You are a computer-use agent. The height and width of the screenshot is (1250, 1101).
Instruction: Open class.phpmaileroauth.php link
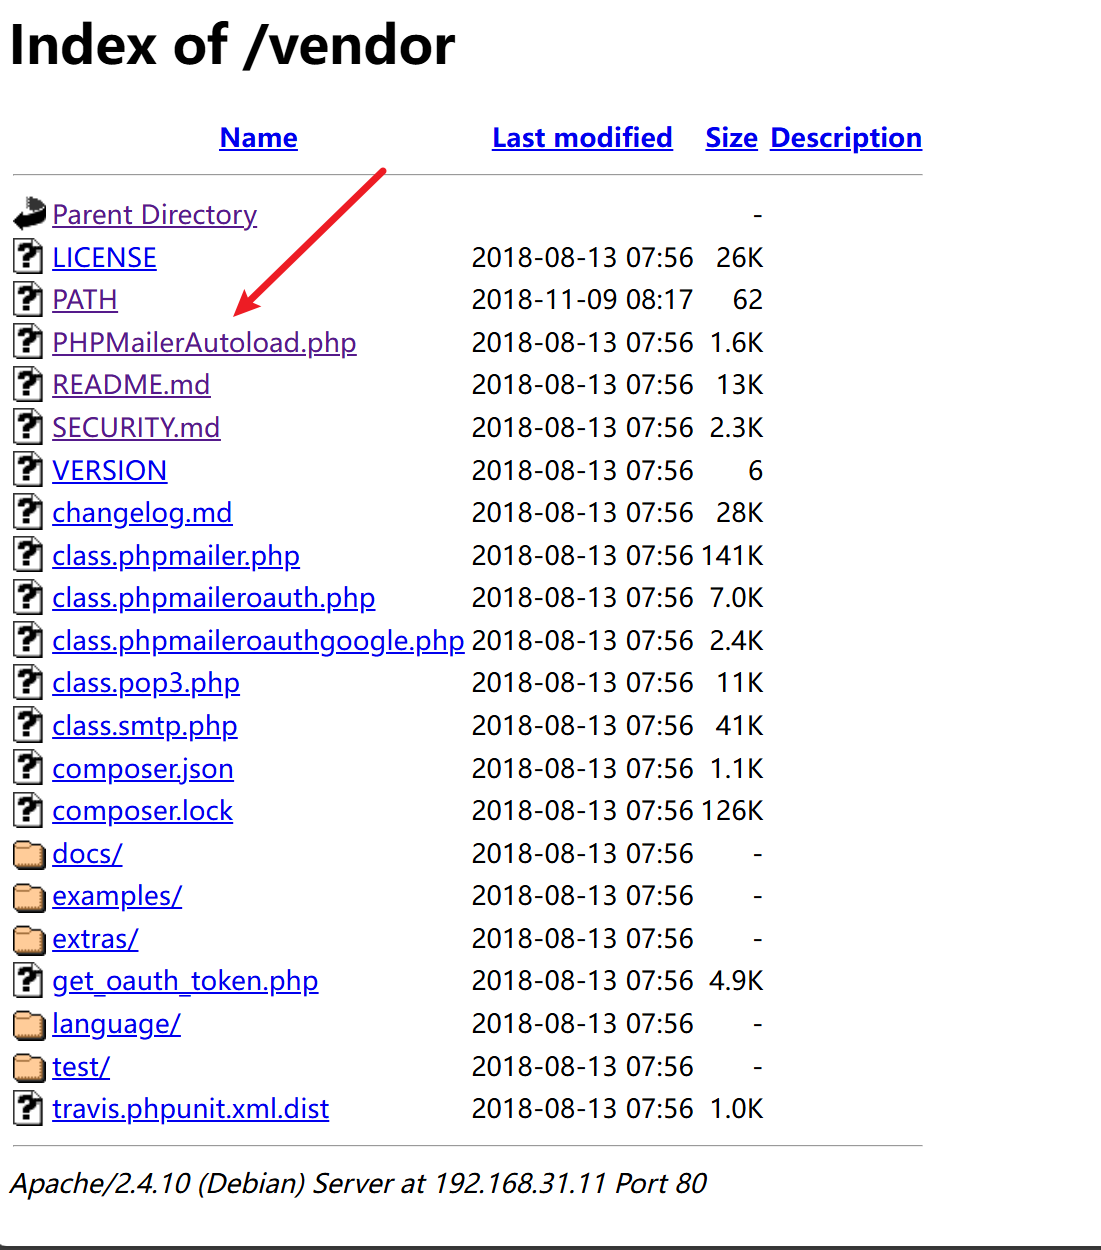click(213, 597)
